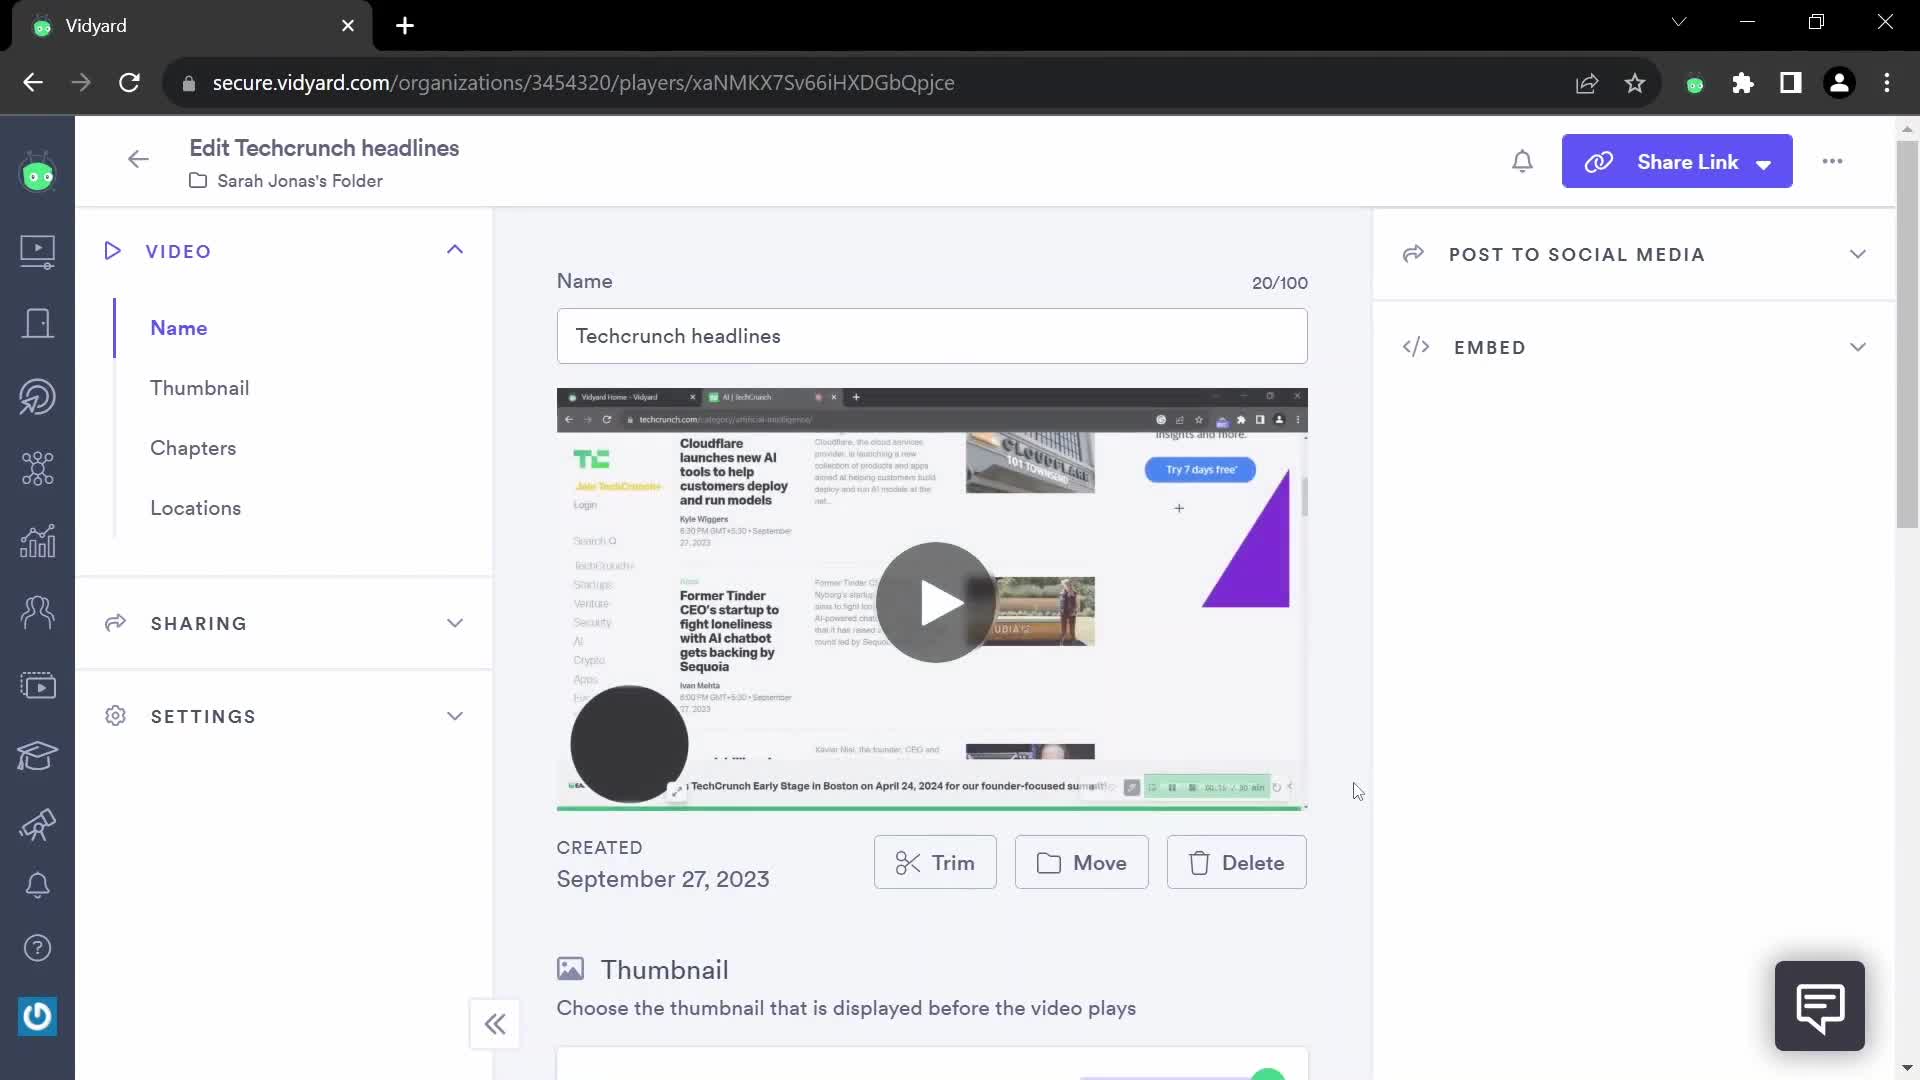Play the Techcrunch headlines video
Viewport: 1920px width, 1080px height.
(x=936, y=602)
